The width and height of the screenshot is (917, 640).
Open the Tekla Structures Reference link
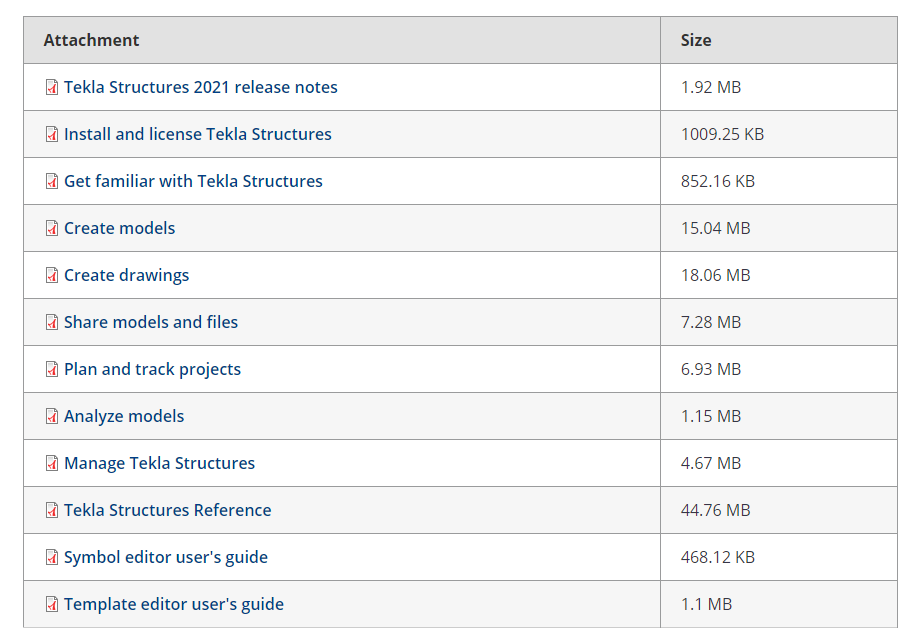pos(167,510)
